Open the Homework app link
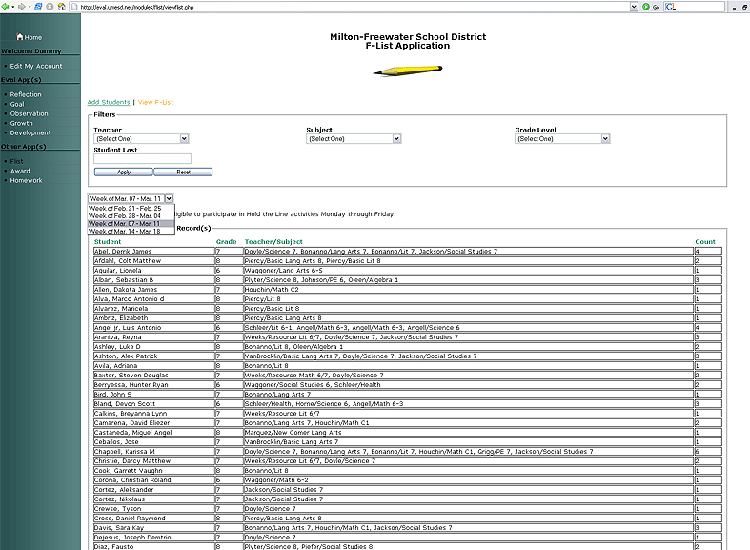This screenshot has width=750, height=550. (26, 180)
